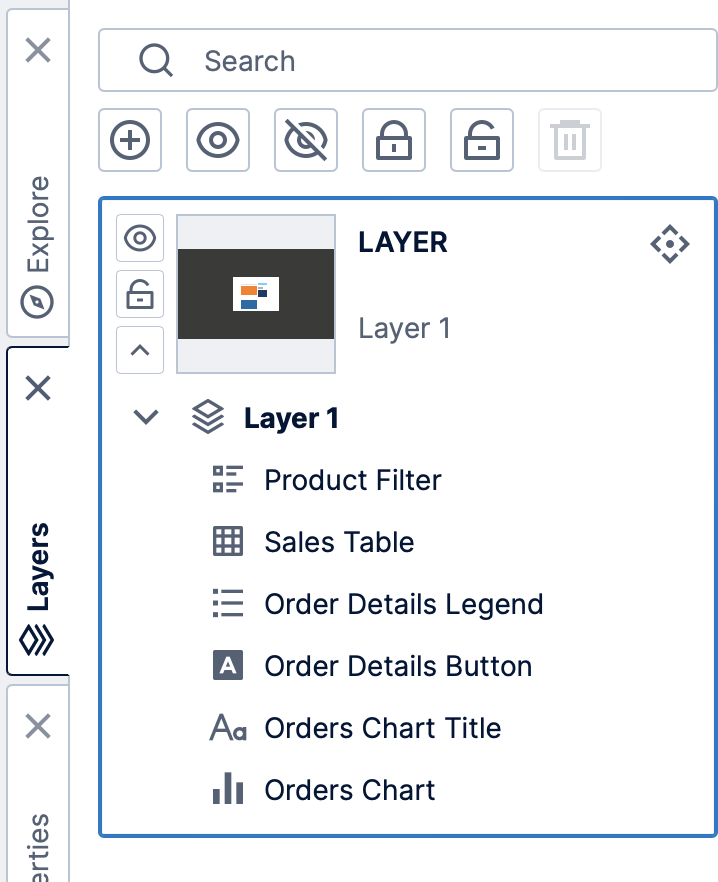Image resolution: width=718 pixels, height=882 pixels.
Task: Click the Layer 1 stacked layers icon
Action: pos(207,417)
